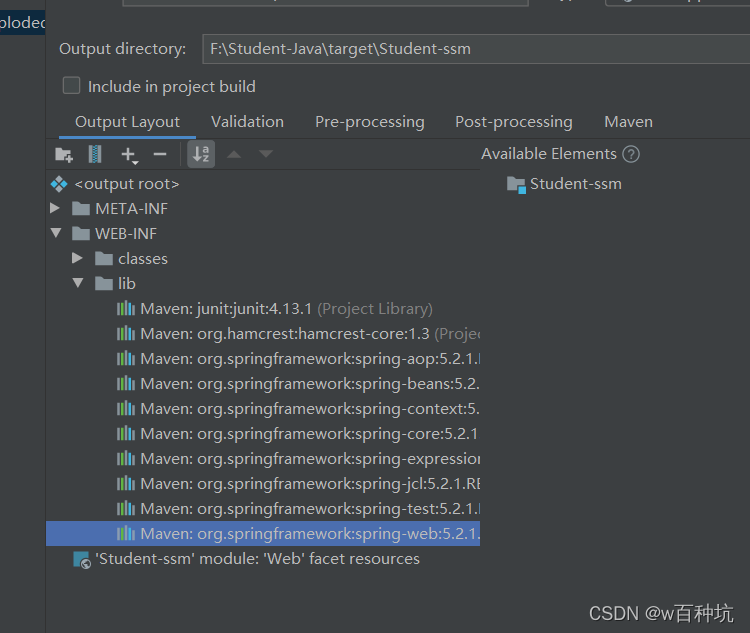Select the spring-test library entry
The image size is (750, 633).
pyautogui.click(x=310, y=508)
